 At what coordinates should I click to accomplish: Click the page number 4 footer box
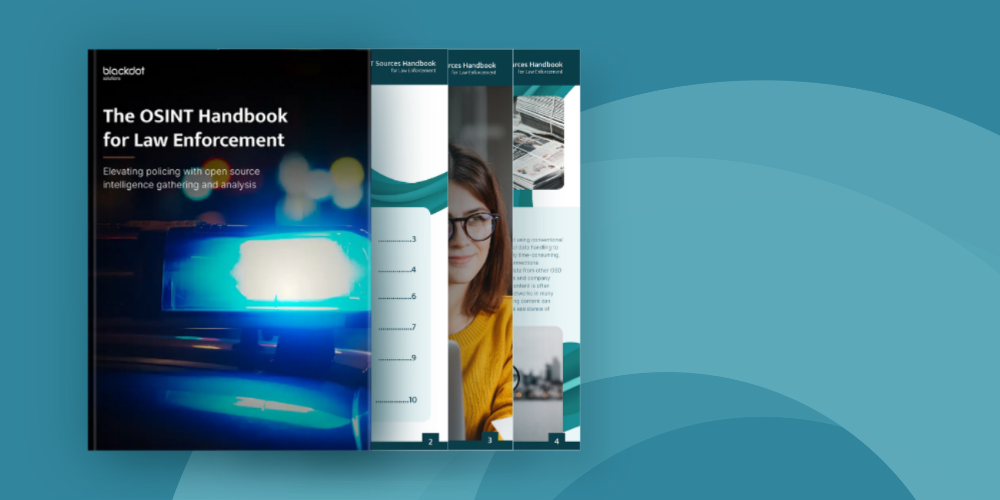click(x=556, y=441)
